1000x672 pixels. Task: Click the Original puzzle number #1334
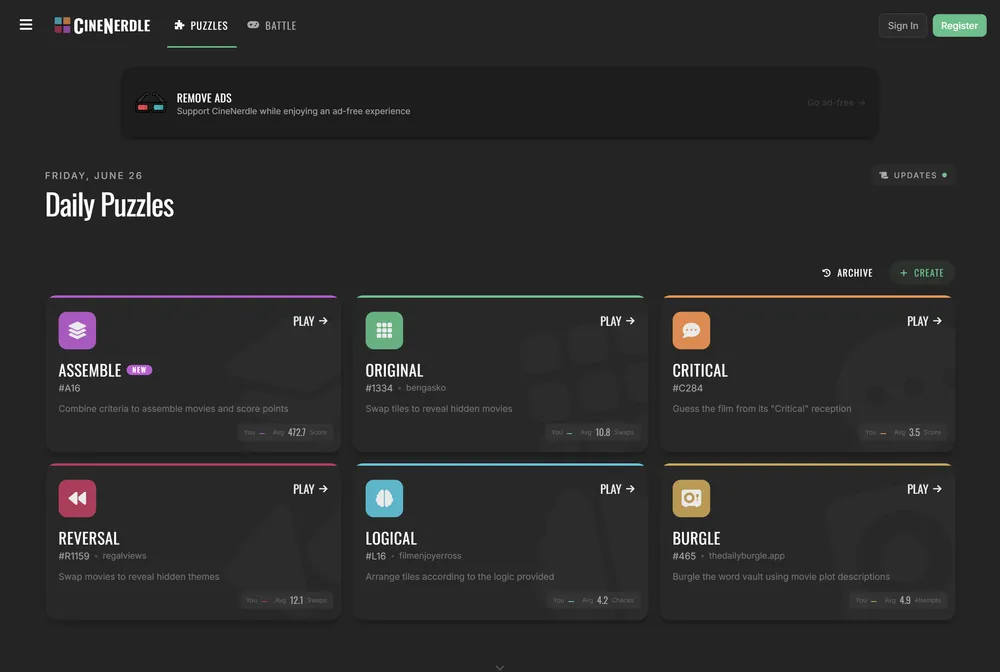tap(379, 388)
